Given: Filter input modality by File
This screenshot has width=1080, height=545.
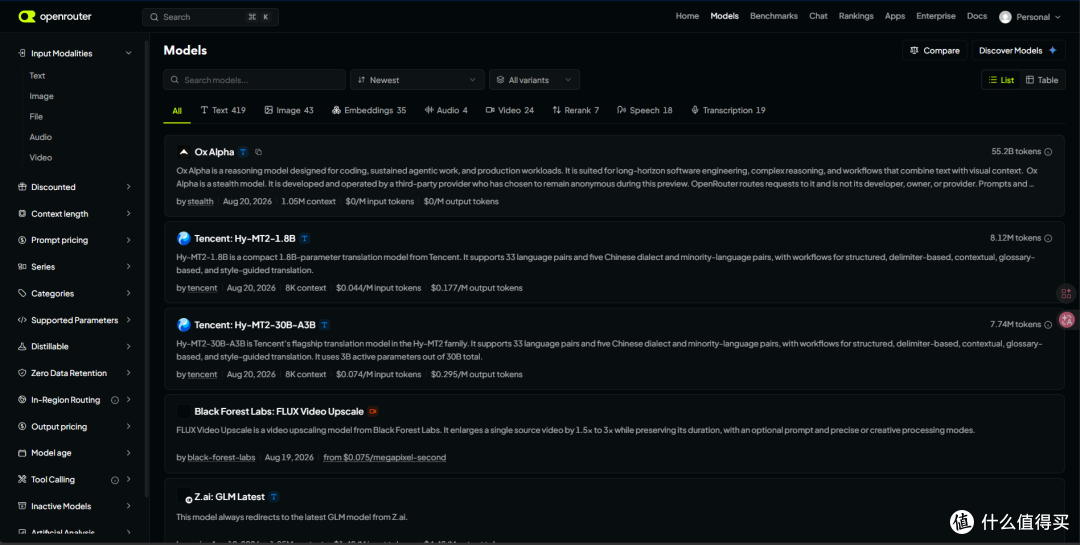Looking at the screenshot, I should [x=37, y=117].
